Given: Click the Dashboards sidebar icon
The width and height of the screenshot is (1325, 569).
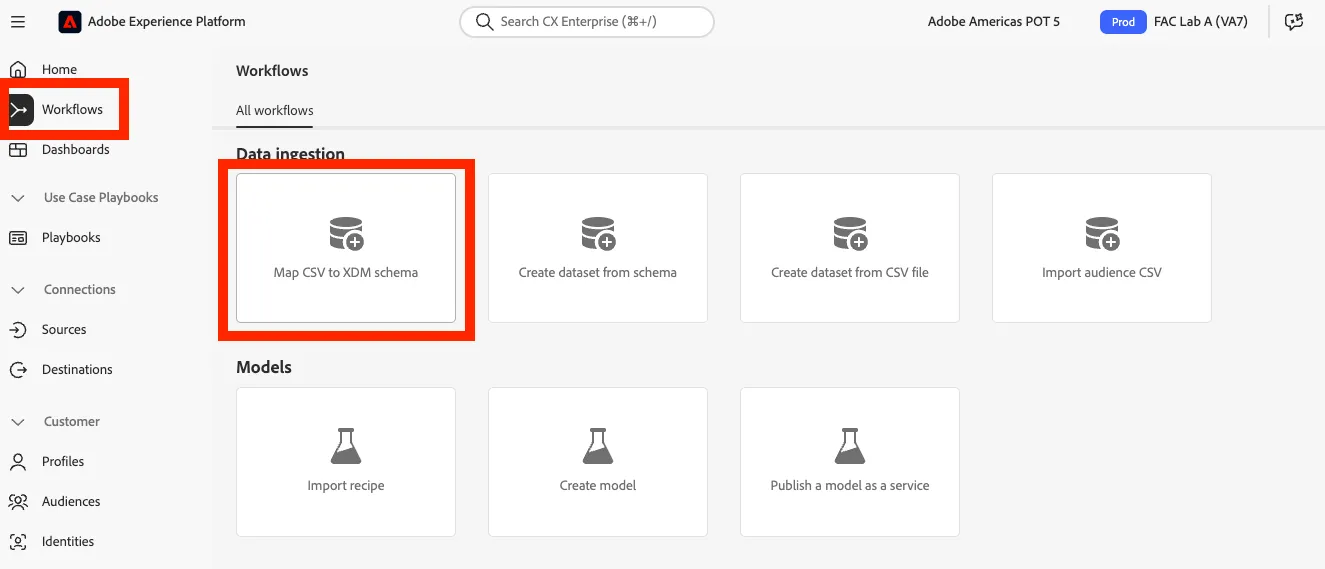Looking at the screenshot, I should tap(18, 150).
